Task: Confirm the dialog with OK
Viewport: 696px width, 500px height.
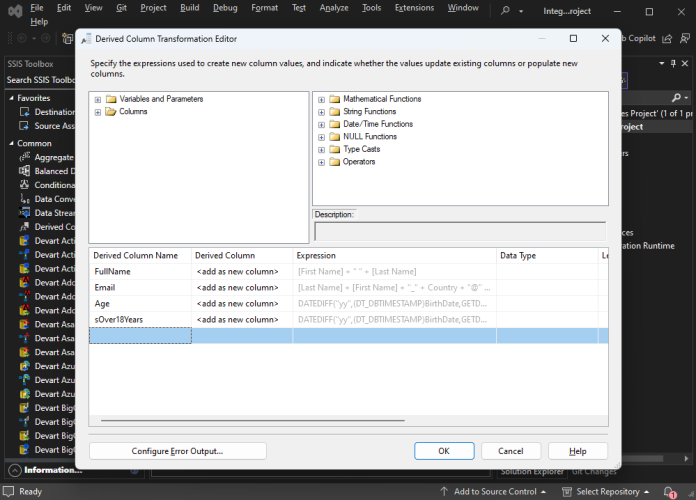Action: point(444,451)
